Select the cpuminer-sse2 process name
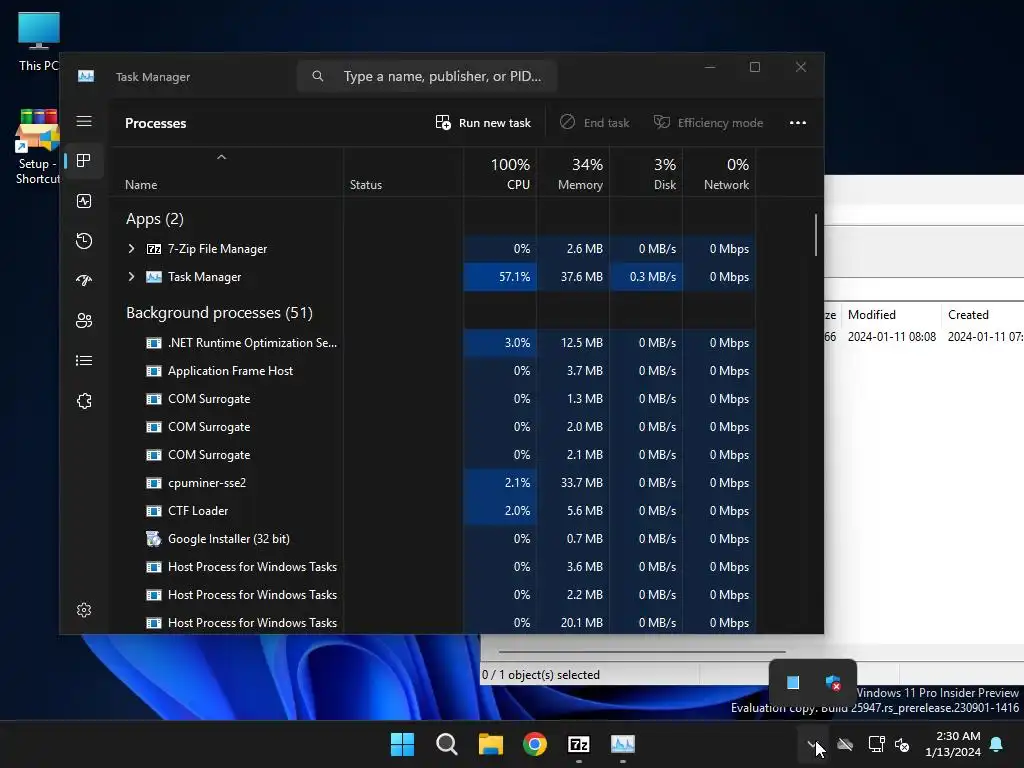The image size is (1024, 768). point(207,483)
